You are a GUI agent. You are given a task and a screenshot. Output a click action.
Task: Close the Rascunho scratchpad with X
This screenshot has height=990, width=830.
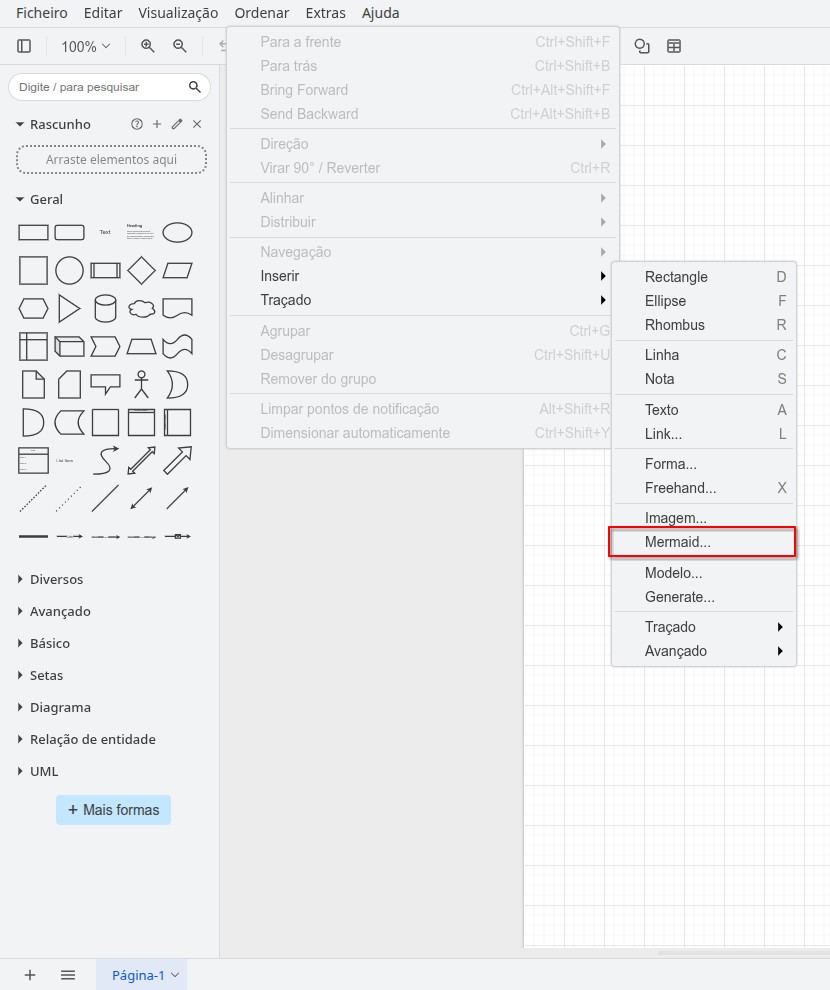(197, 124)
